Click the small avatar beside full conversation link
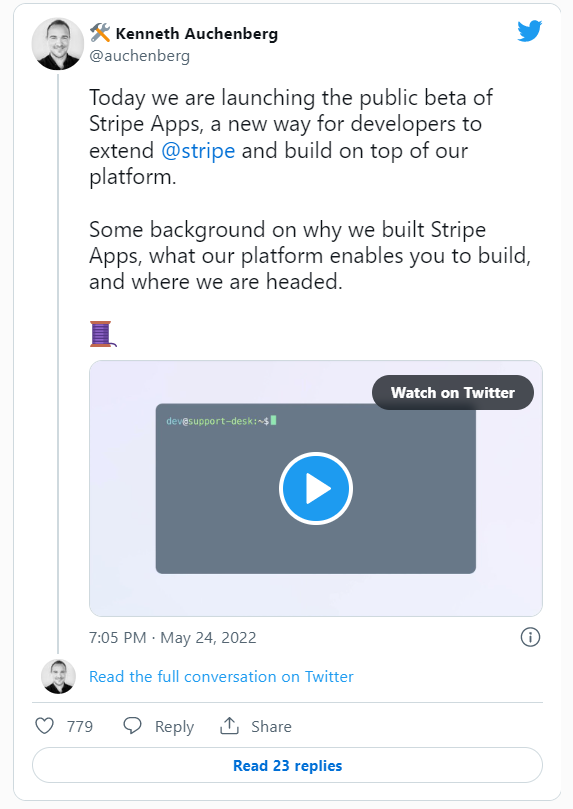Viewport: 573px width, 809px height. tap(58, 676)
